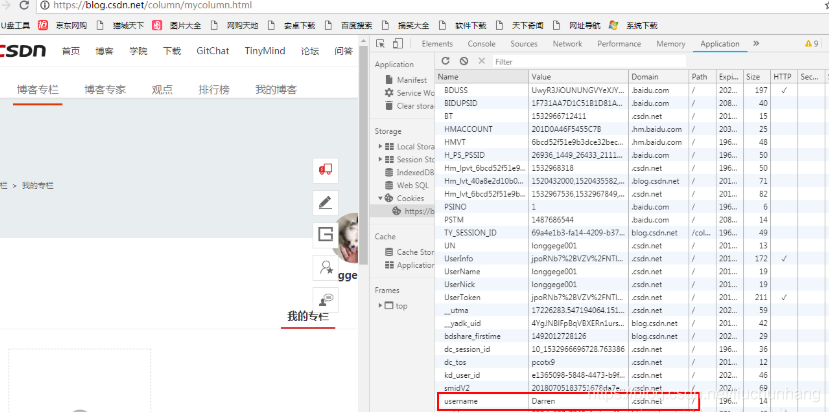Reload the browser page

click(24, 5)
